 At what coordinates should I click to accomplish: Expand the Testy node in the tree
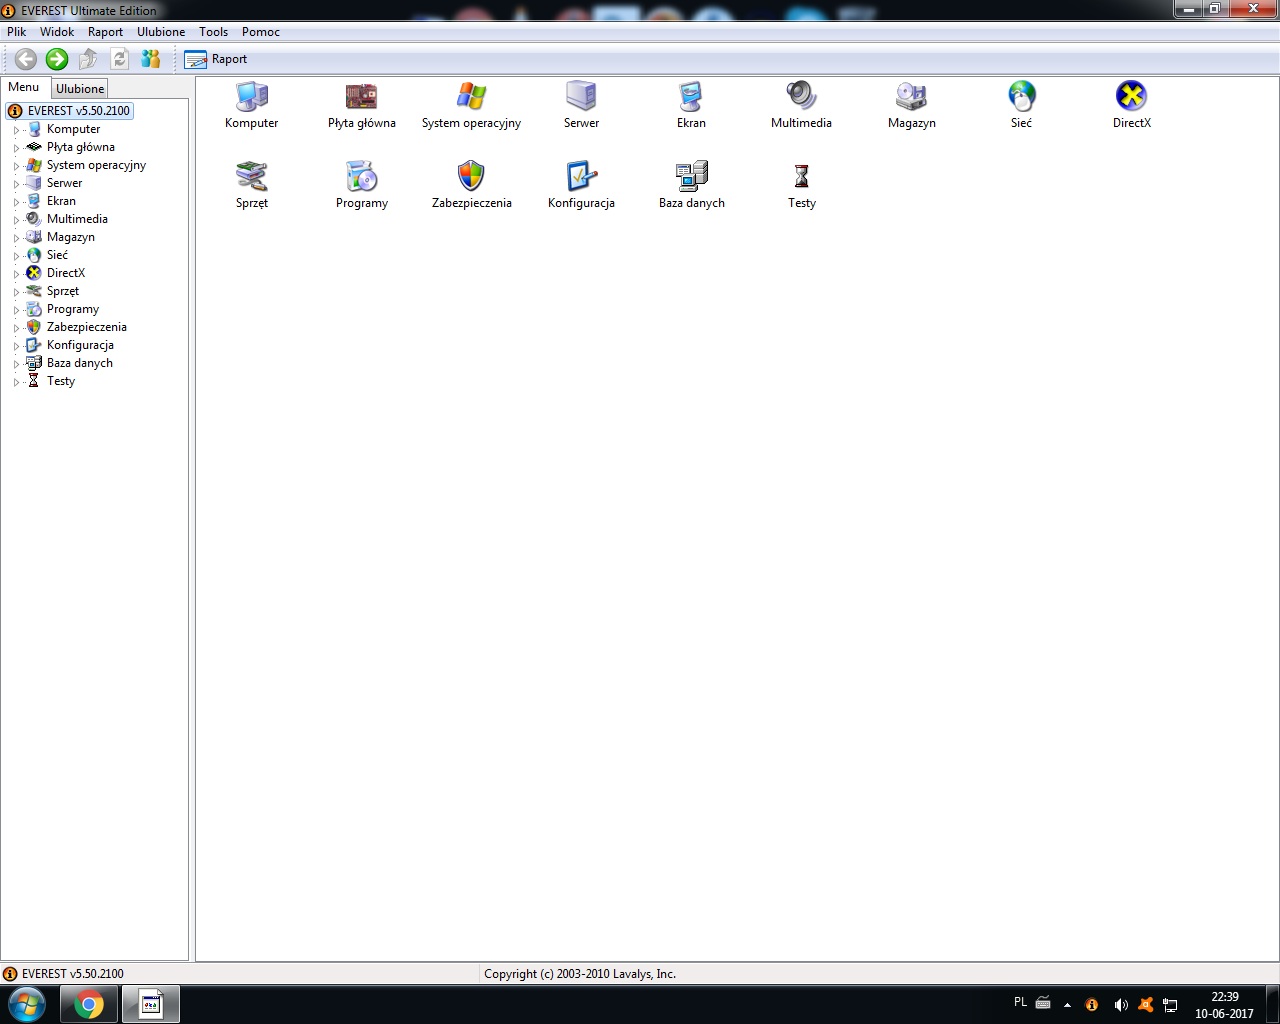16,382
